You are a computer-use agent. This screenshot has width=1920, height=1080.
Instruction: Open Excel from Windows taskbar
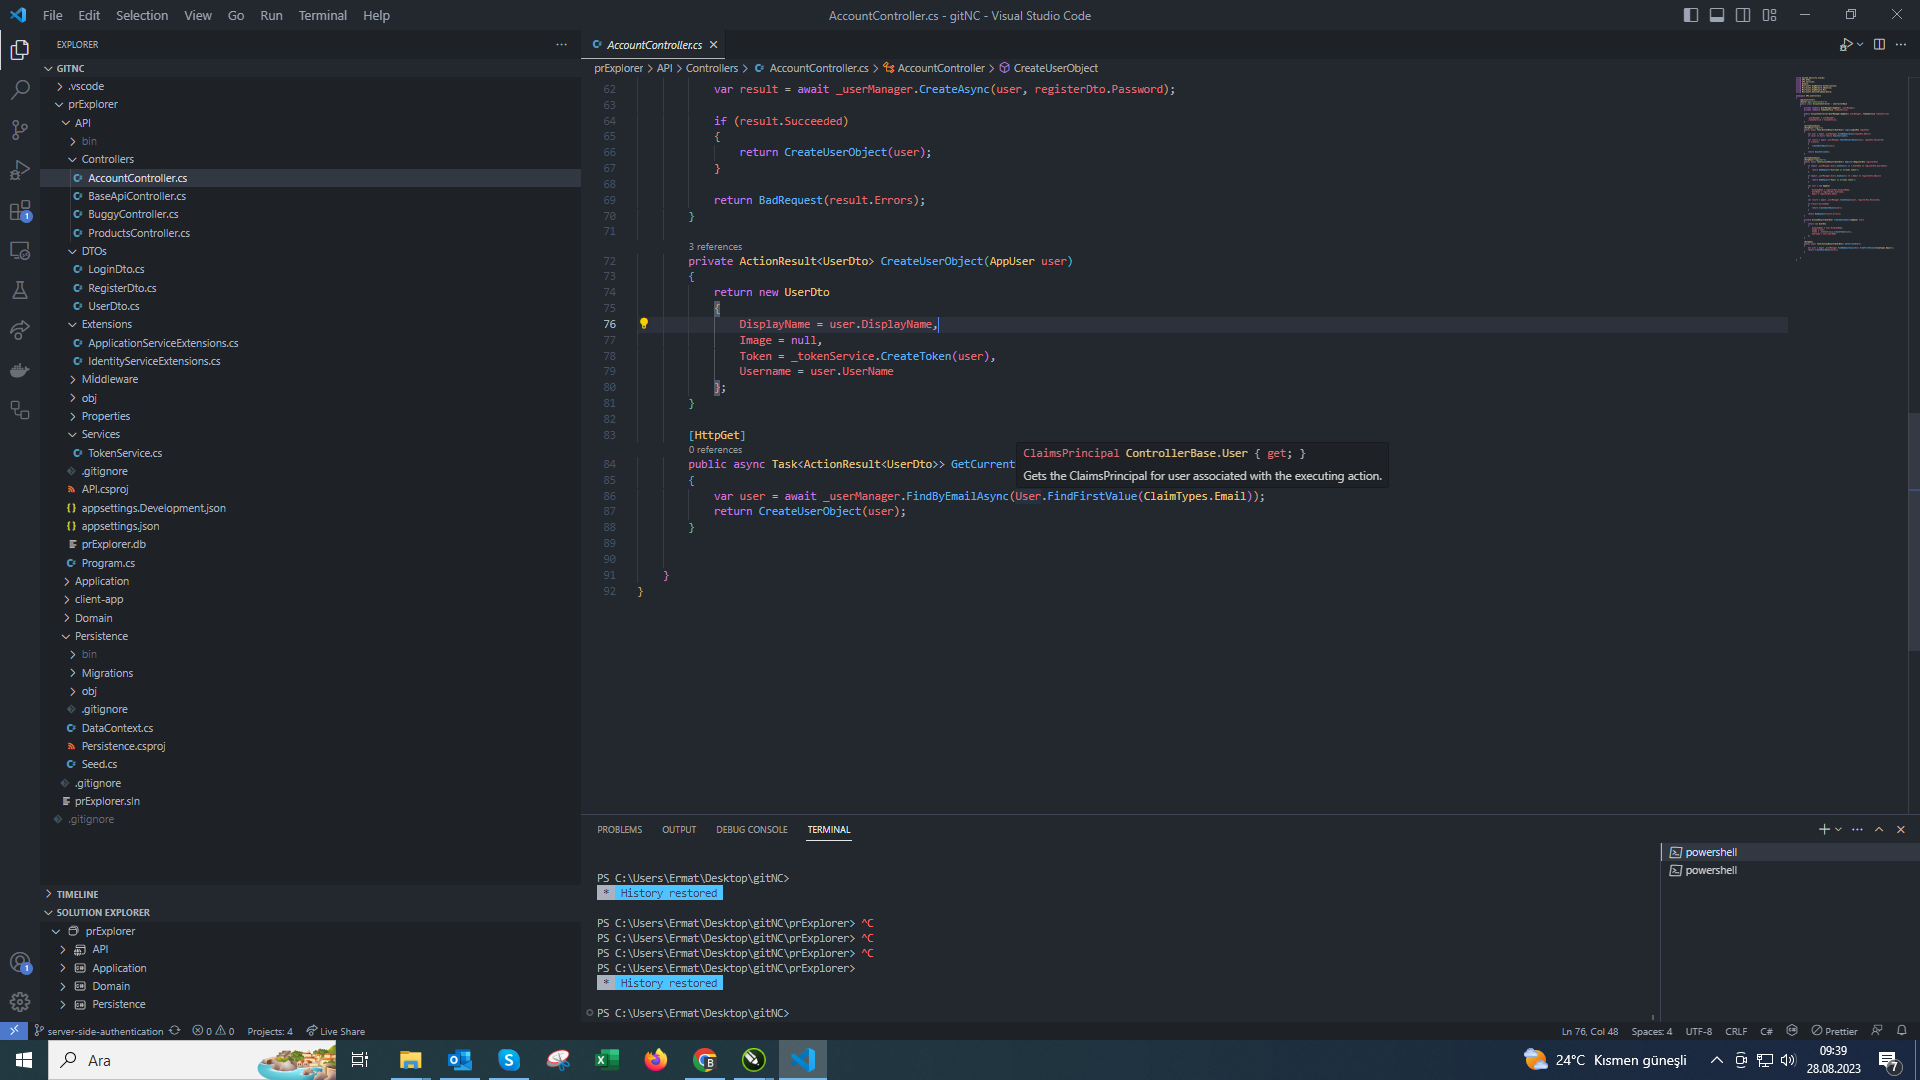(x=607, y=1060)
